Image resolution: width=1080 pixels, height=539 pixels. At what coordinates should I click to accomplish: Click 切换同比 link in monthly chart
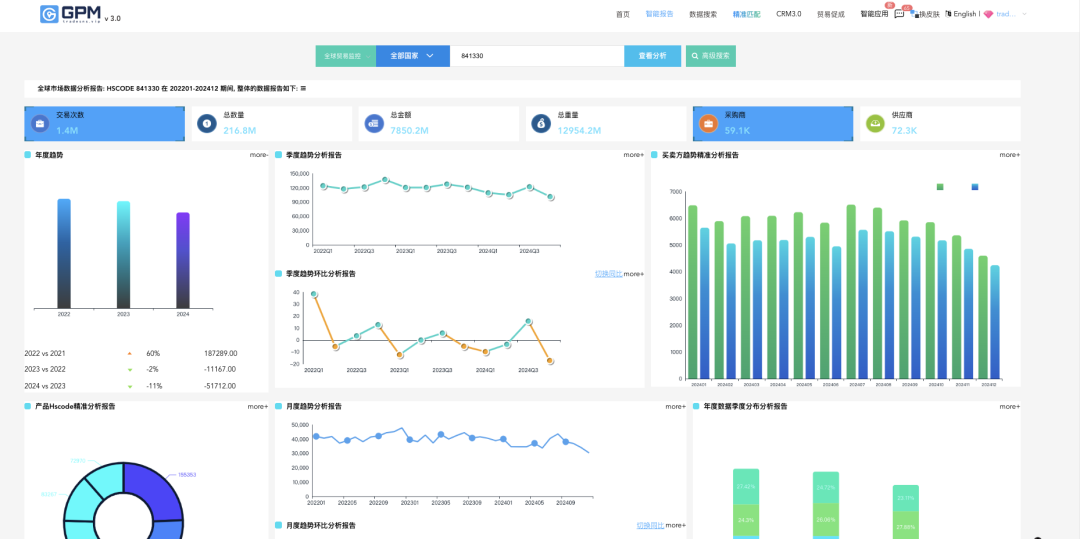(x=651, y=525)
